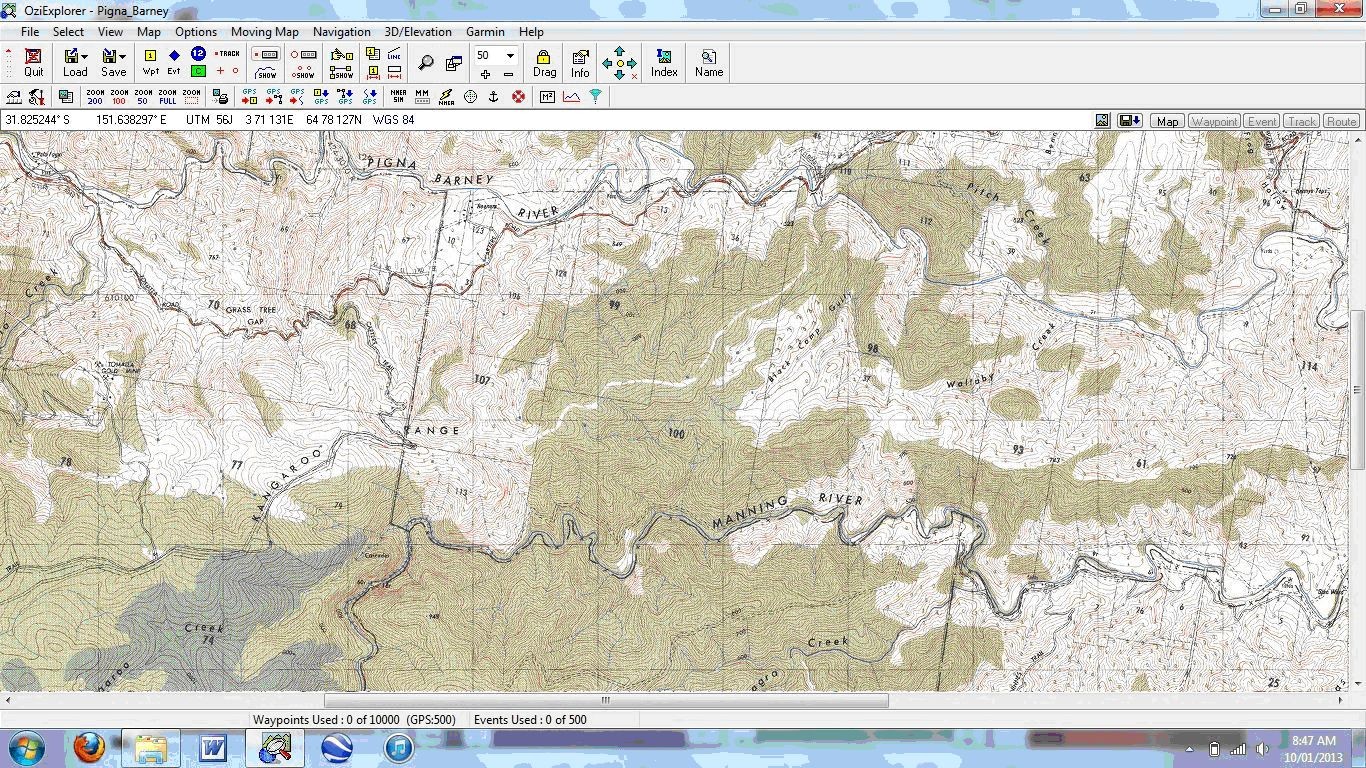Screen dimensions: 1366x768
Task: Open Google Earth from the taskbar
Action: 336,748
